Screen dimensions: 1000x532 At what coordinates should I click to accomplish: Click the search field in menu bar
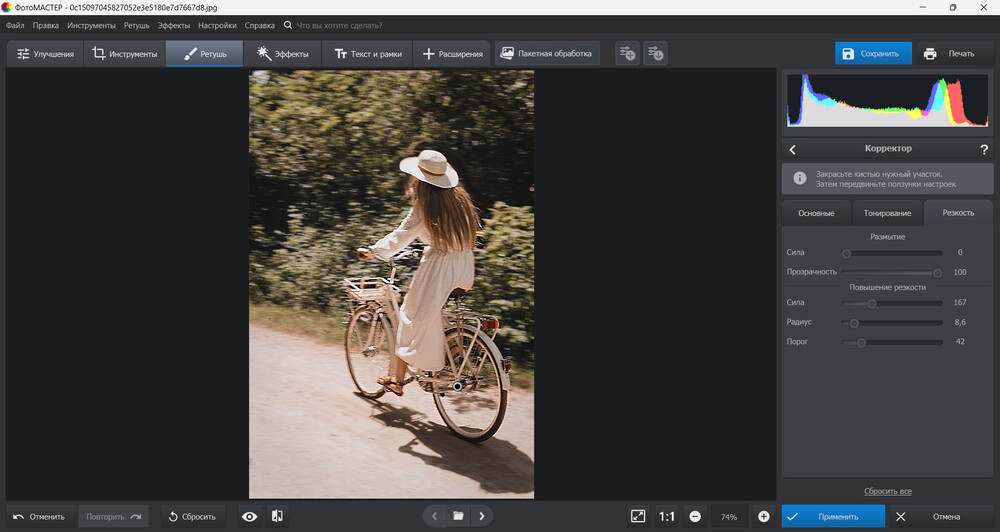(340, 24)
